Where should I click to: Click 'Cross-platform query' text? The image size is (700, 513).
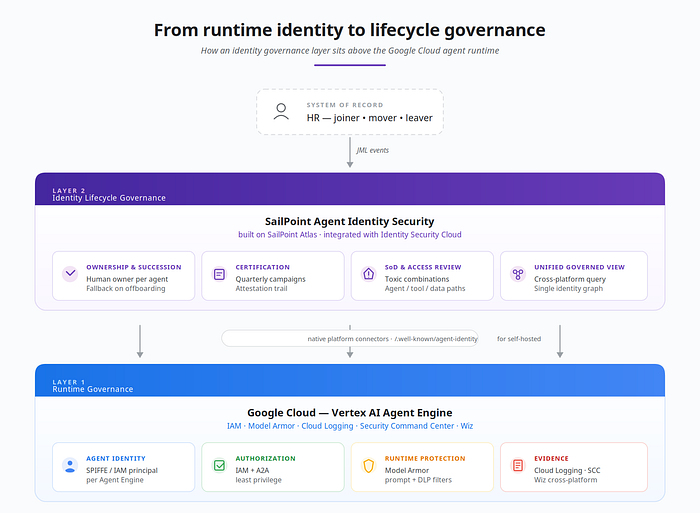click(570, 279)
